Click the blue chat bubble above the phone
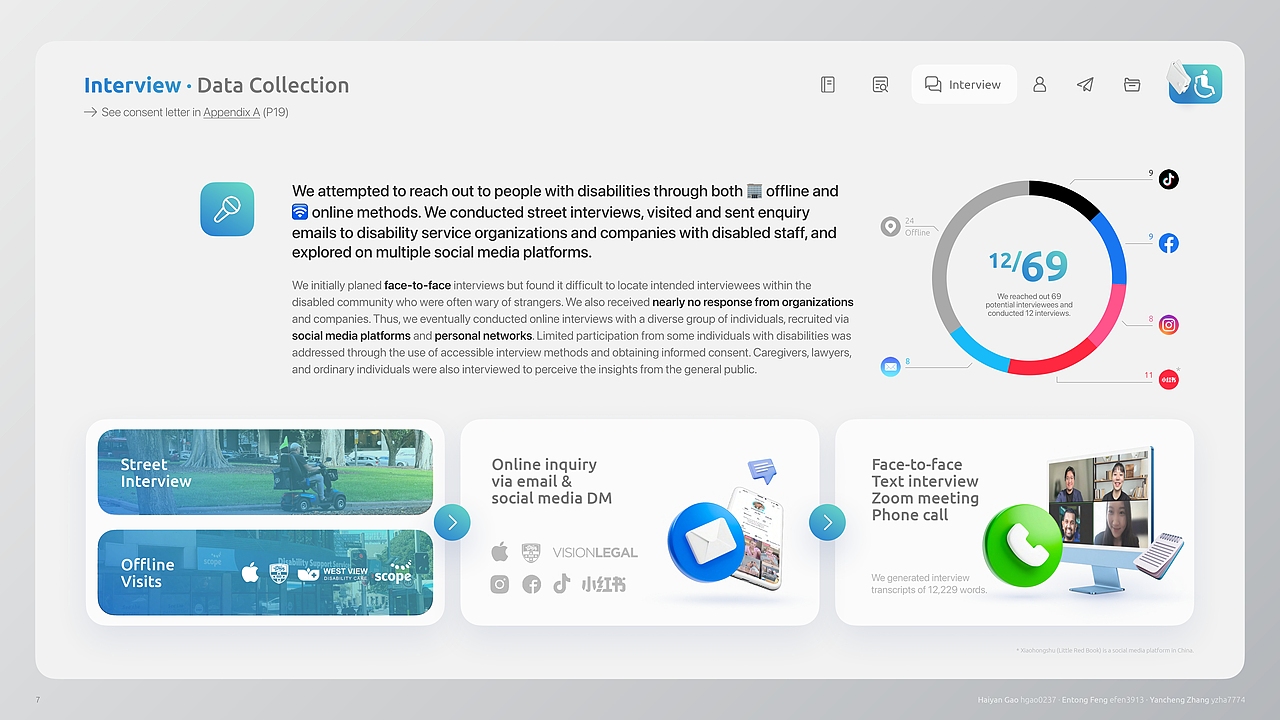This screenshot has width=1280, height=720. click(762, 471)
